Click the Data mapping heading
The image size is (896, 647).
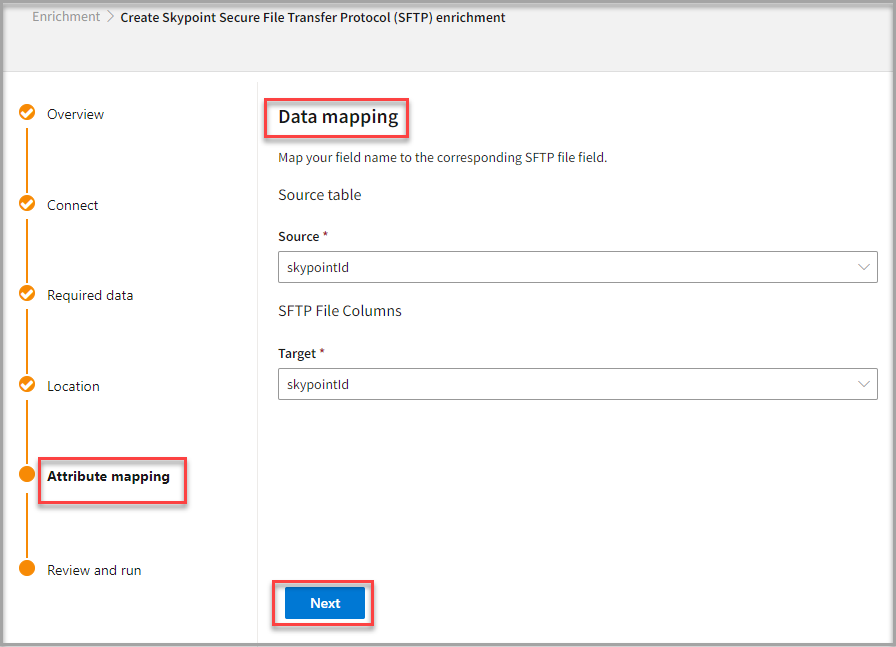click(x=338, y=117)
